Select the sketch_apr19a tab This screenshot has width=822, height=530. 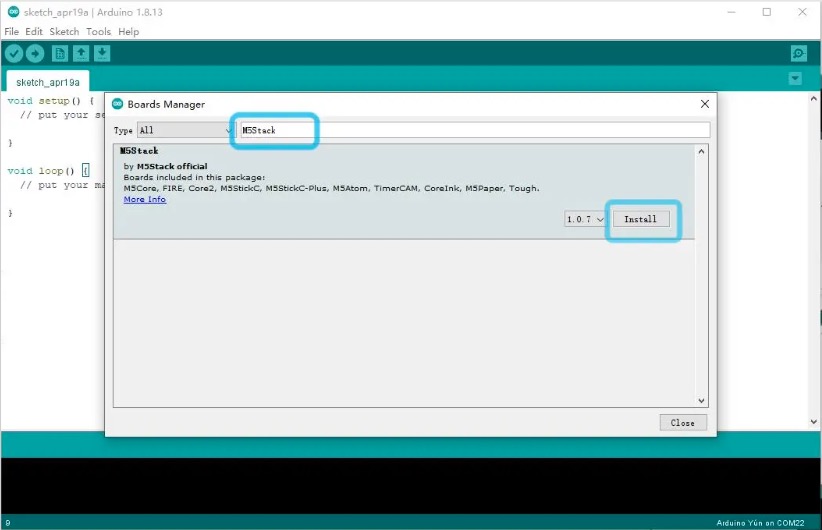tap(48, 82)
